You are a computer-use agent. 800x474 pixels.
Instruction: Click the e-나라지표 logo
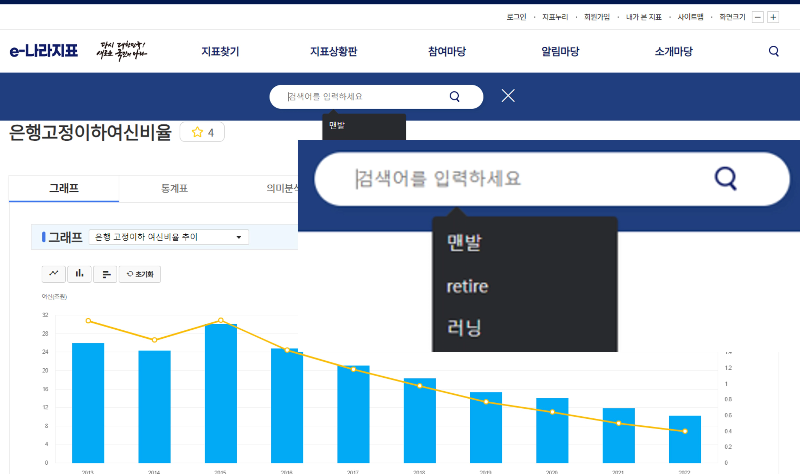[44, 51]
